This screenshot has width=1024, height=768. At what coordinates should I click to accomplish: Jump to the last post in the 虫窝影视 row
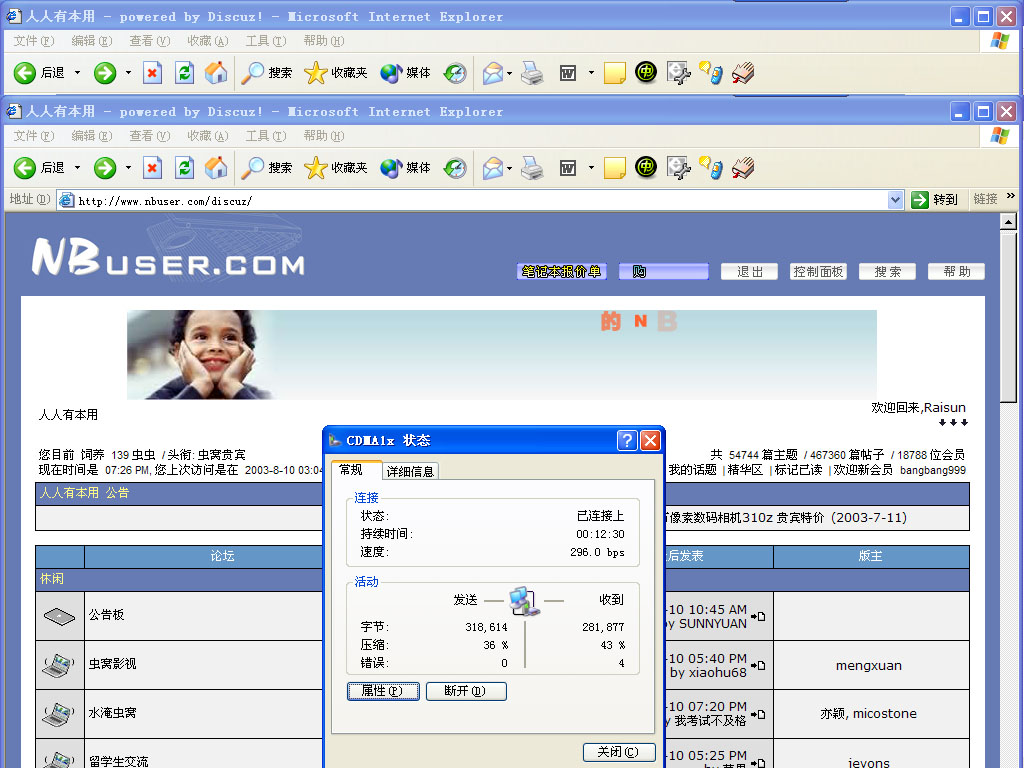point(758,665)
